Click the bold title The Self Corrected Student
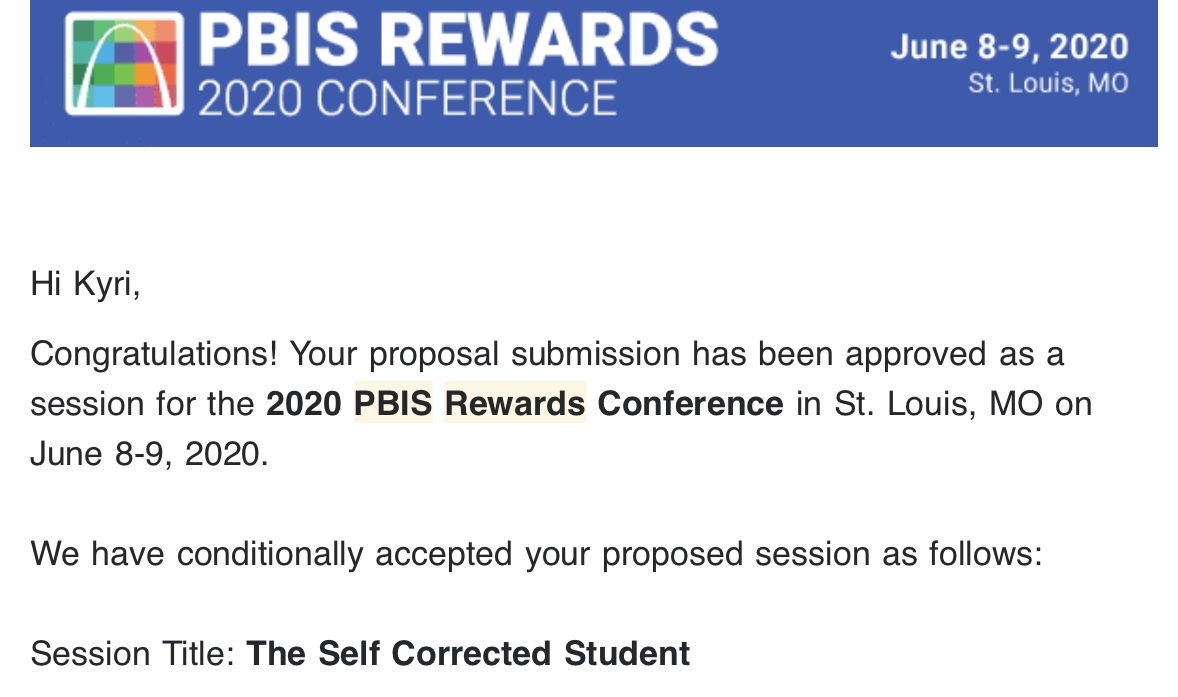1178x697 pixels. [x=468, y=654]
